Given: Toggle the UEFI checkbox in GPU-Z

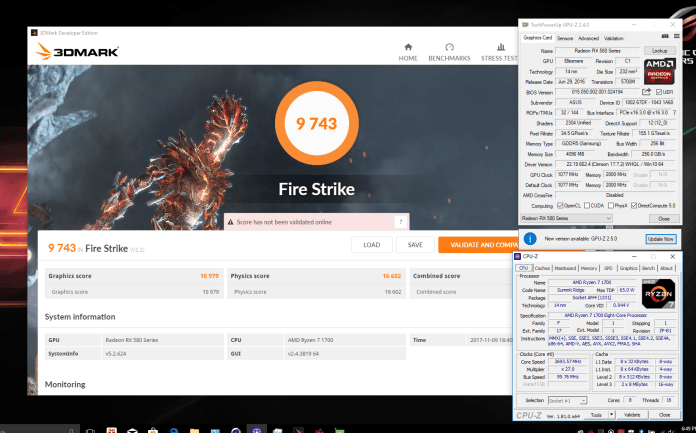Looking at the screenshot, I should 659,92.
